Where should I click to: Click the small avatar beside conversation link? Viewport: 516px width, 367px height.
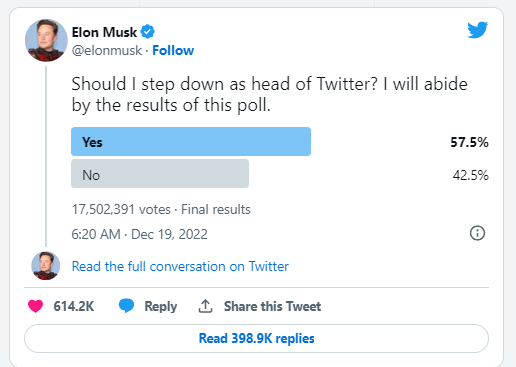(46, 266)
